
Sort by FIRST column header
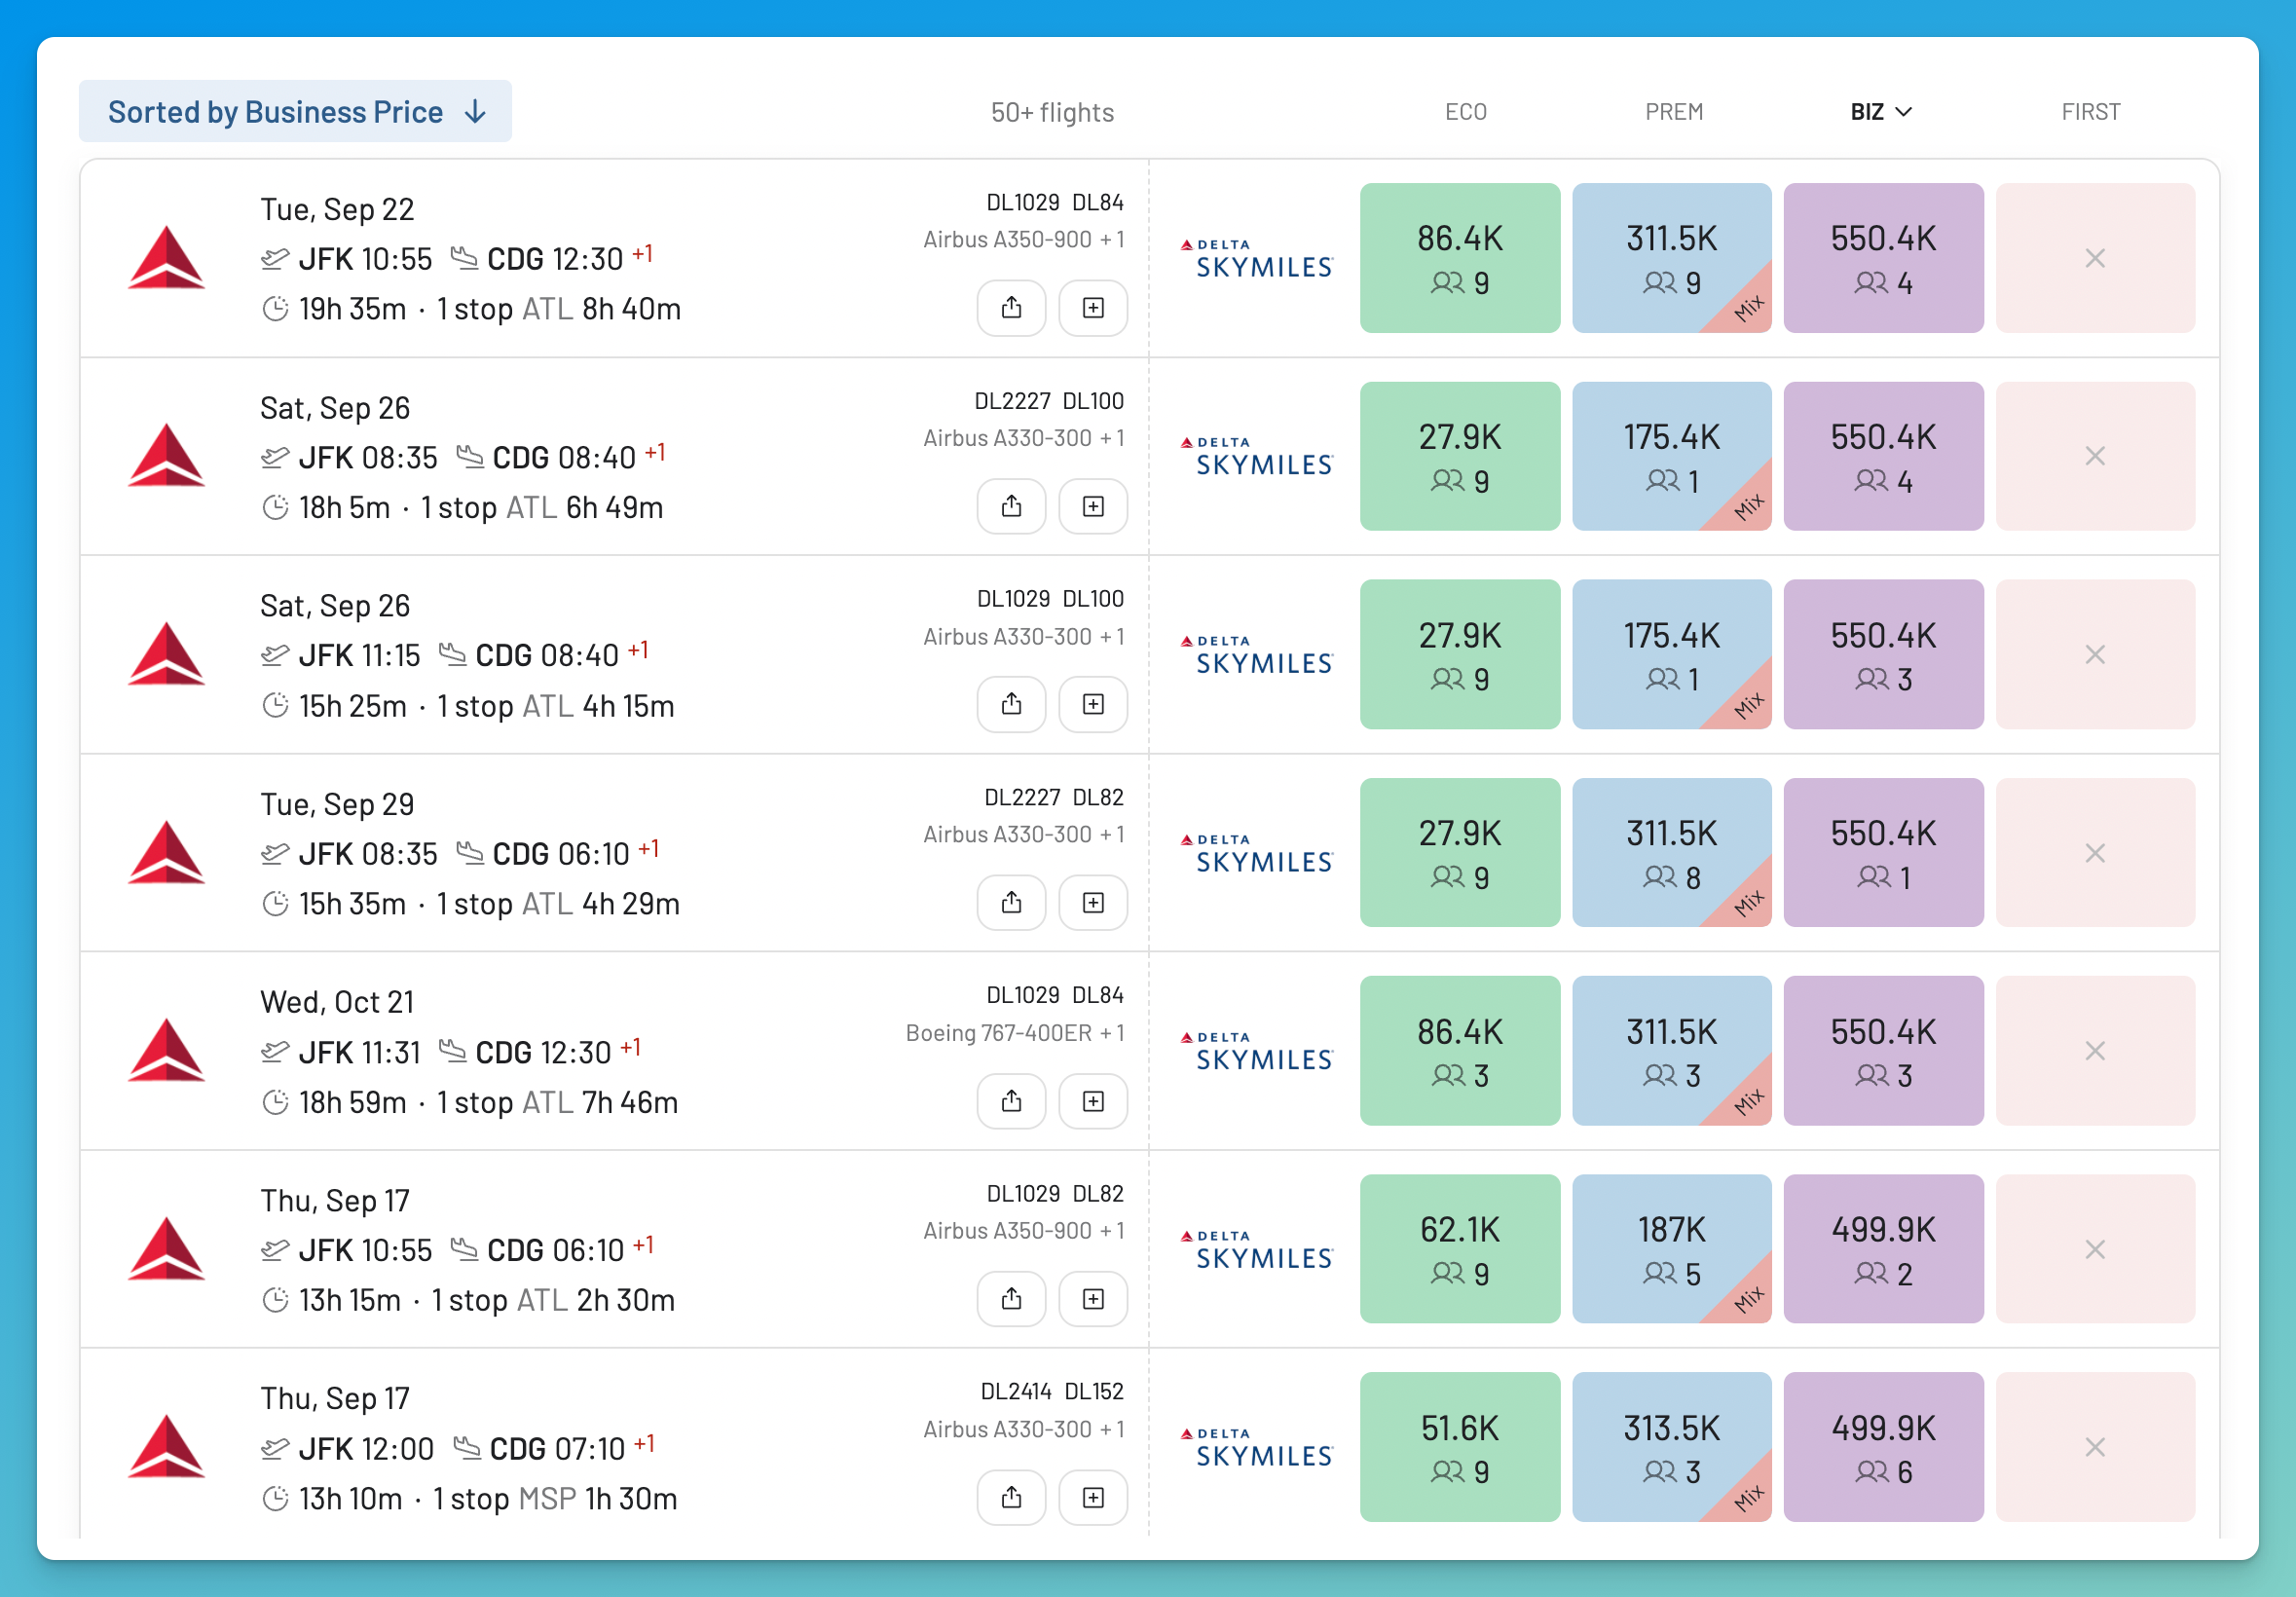click(x=2090, y=112)
